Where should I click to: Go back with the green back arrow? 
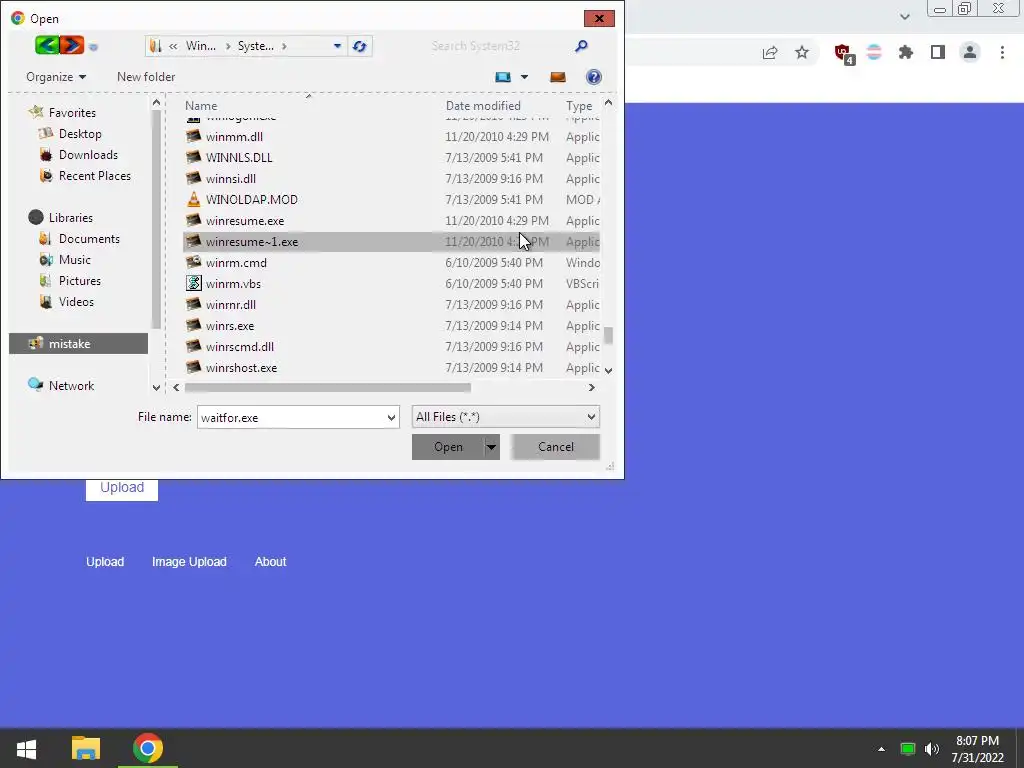(x=46, y=45)
